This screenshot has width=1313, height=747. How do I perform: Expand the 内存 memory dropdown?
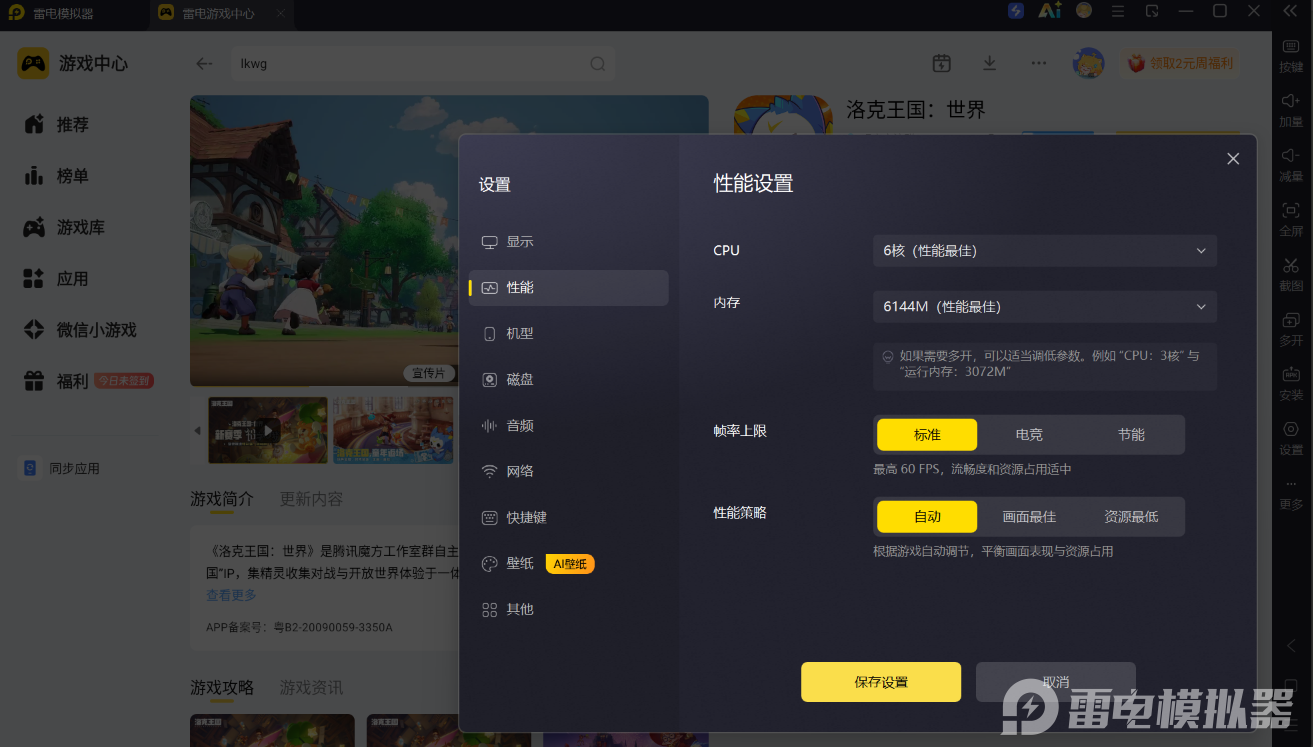[1045, 307]
